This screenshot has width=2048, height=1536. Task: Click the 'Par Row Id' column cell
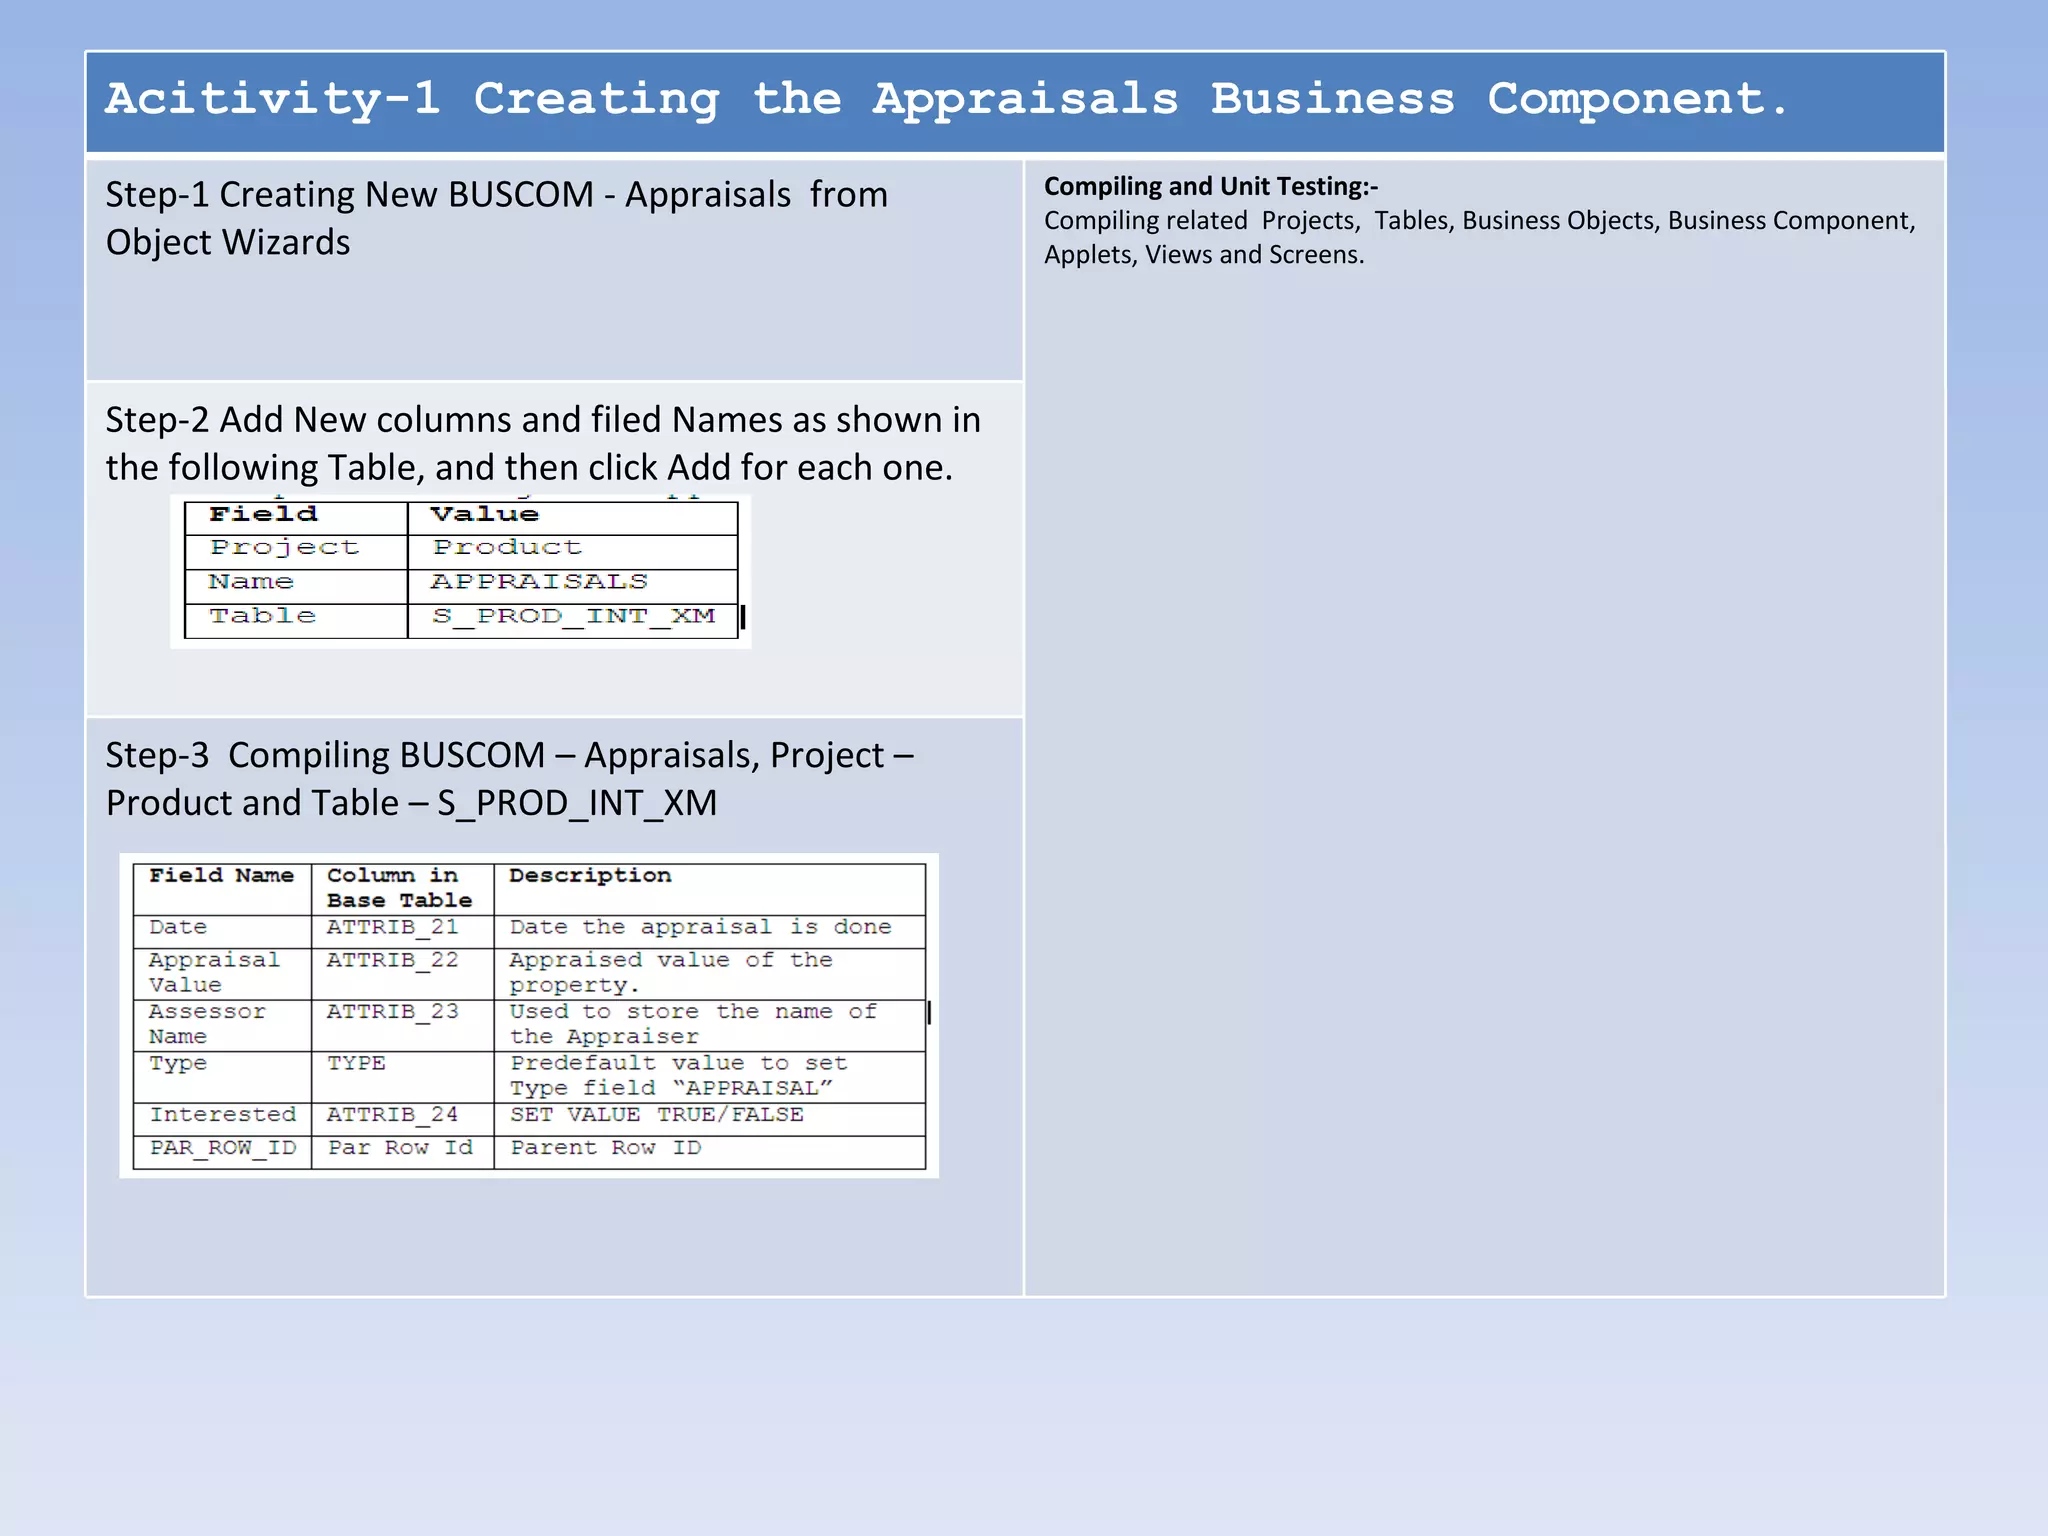point(402,1152)
